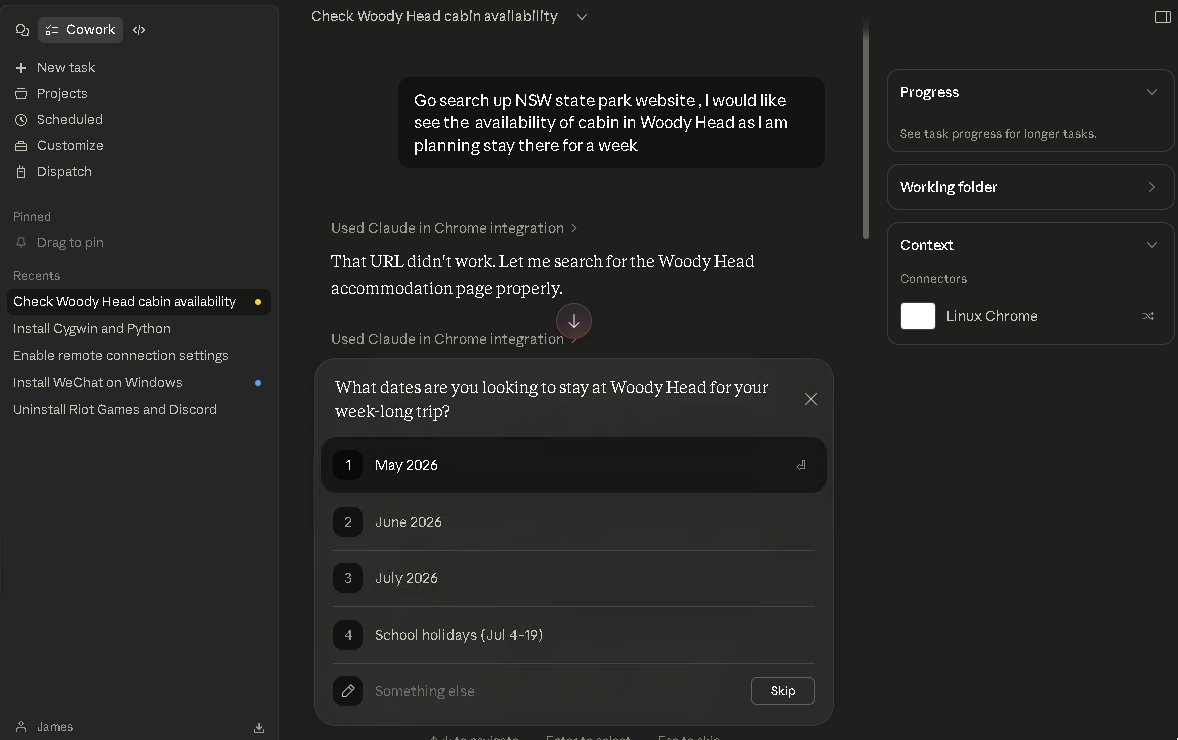The height and width of the screenshot is (740, 1178).
Task: Switch to the Cowork tab
Action: pyautogui.click(x=81, y=30)
